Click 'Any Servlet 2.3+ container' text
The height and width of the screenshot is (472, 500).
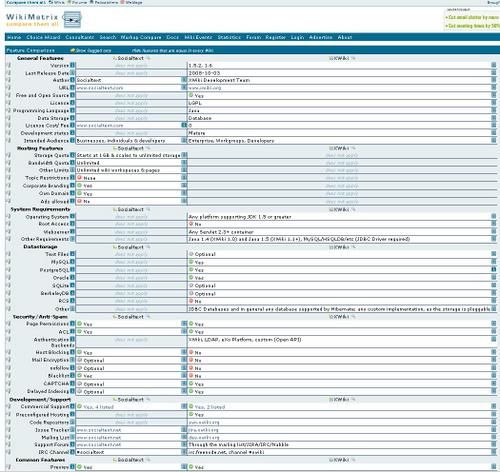click(221, 232)
